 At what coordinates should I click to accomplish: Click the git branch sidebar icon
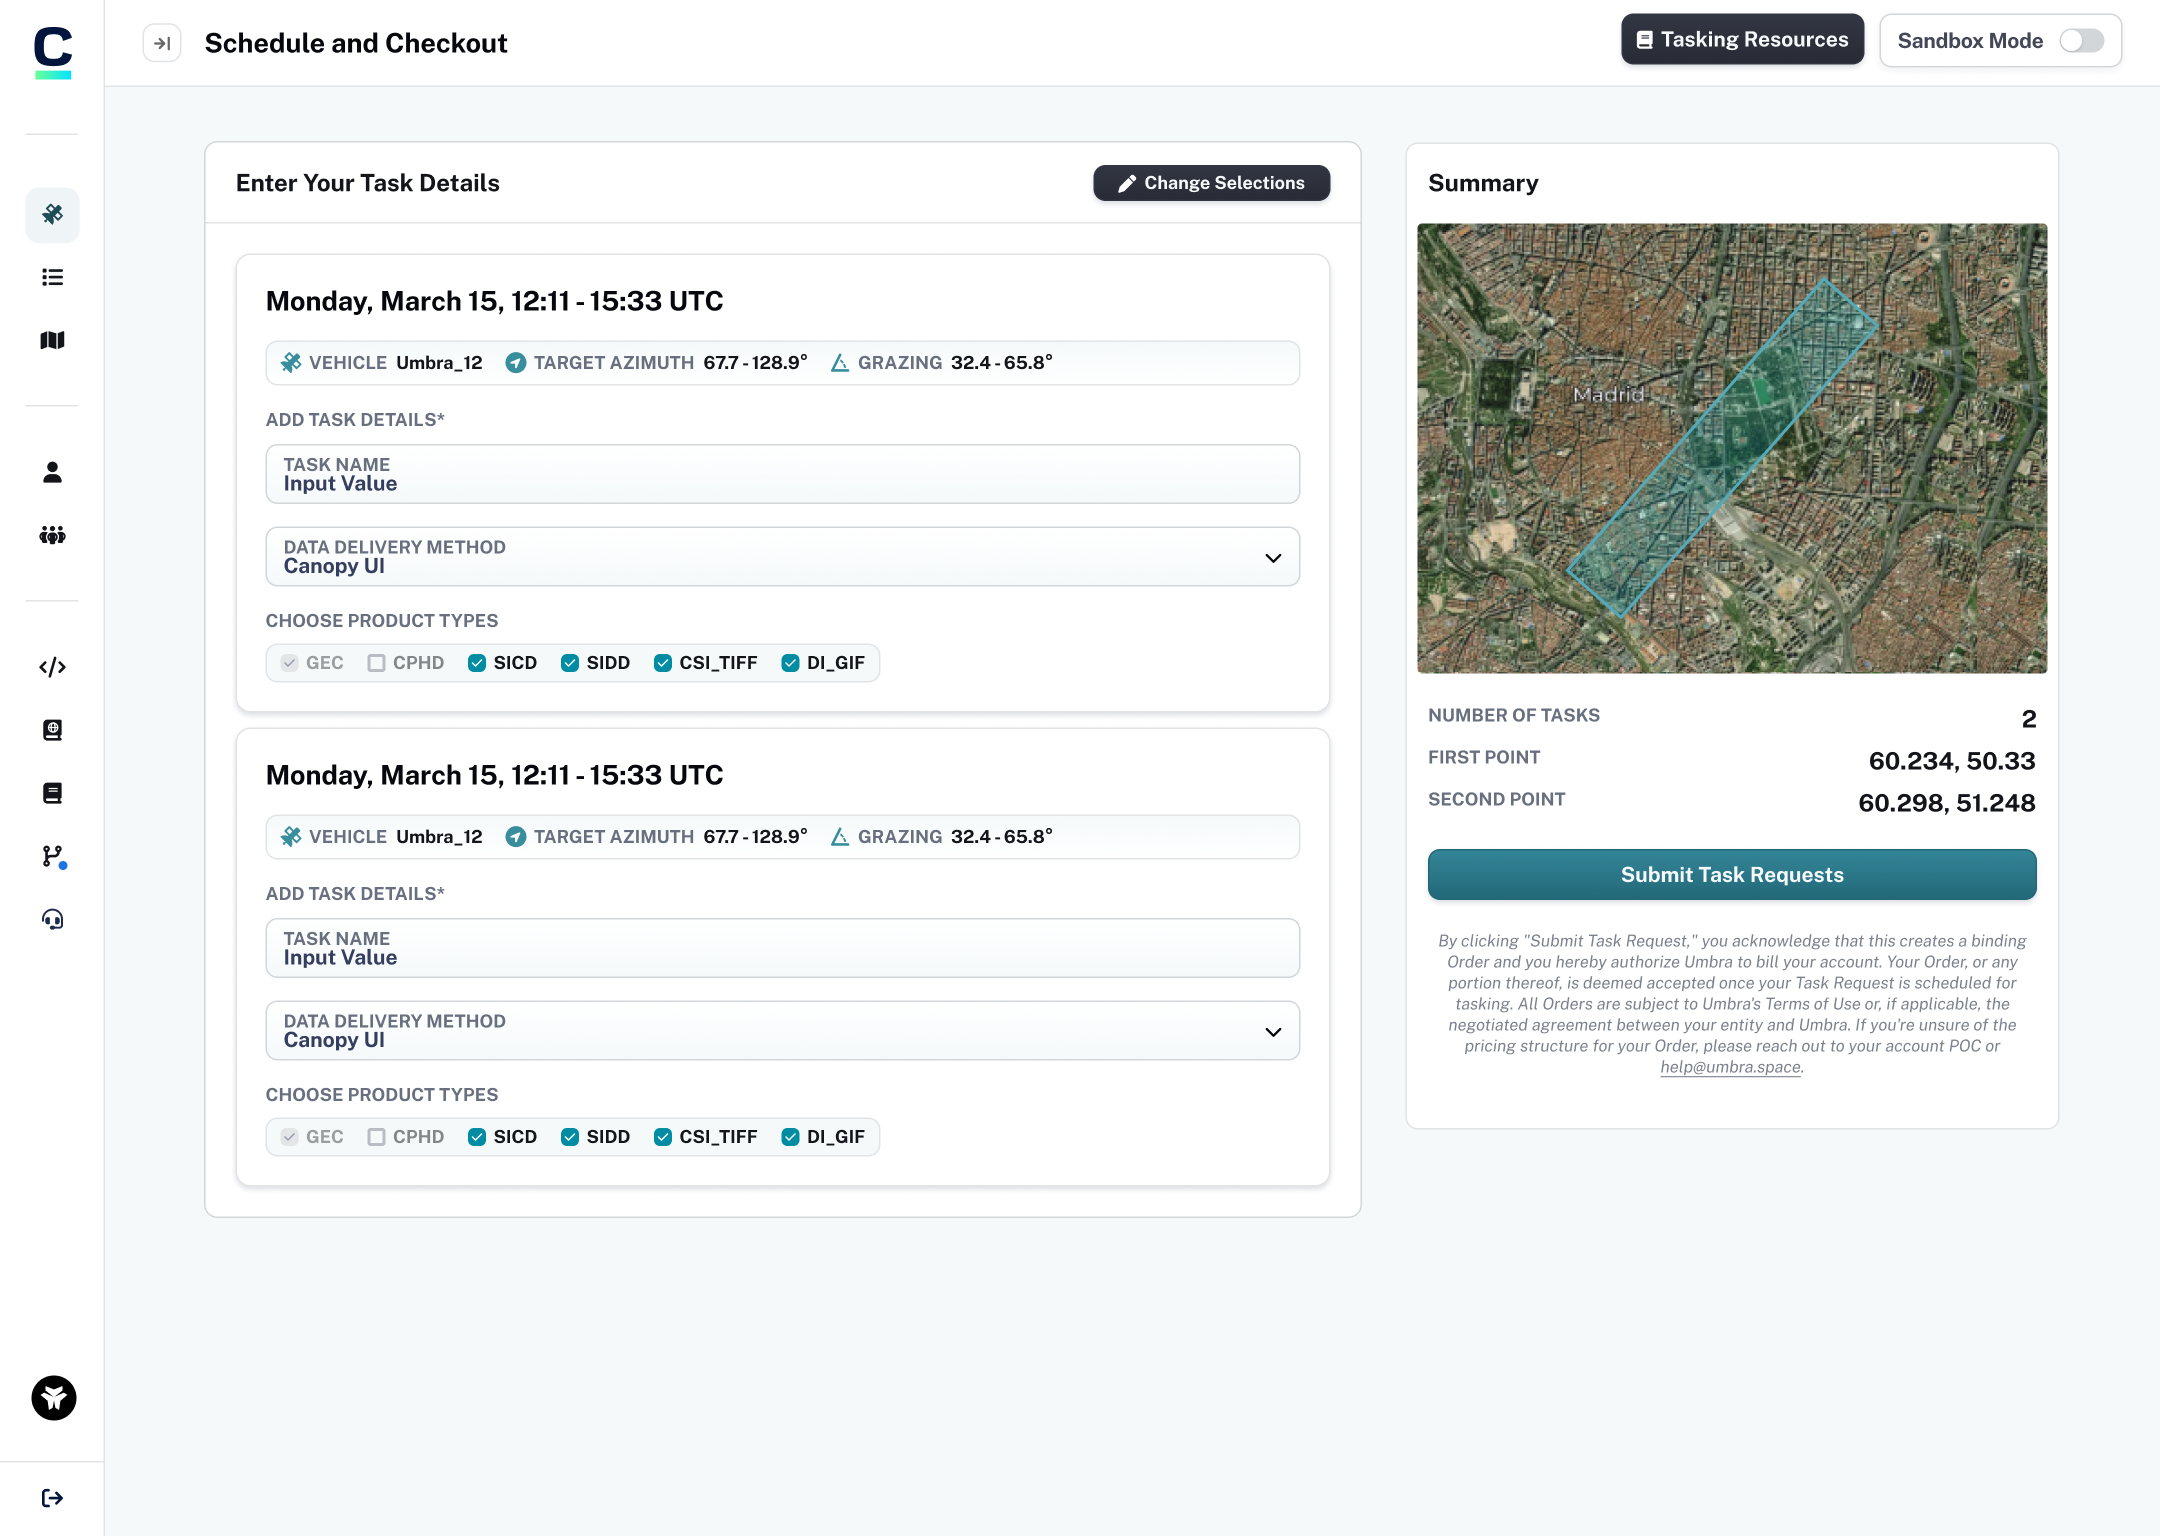pos(52,856)
